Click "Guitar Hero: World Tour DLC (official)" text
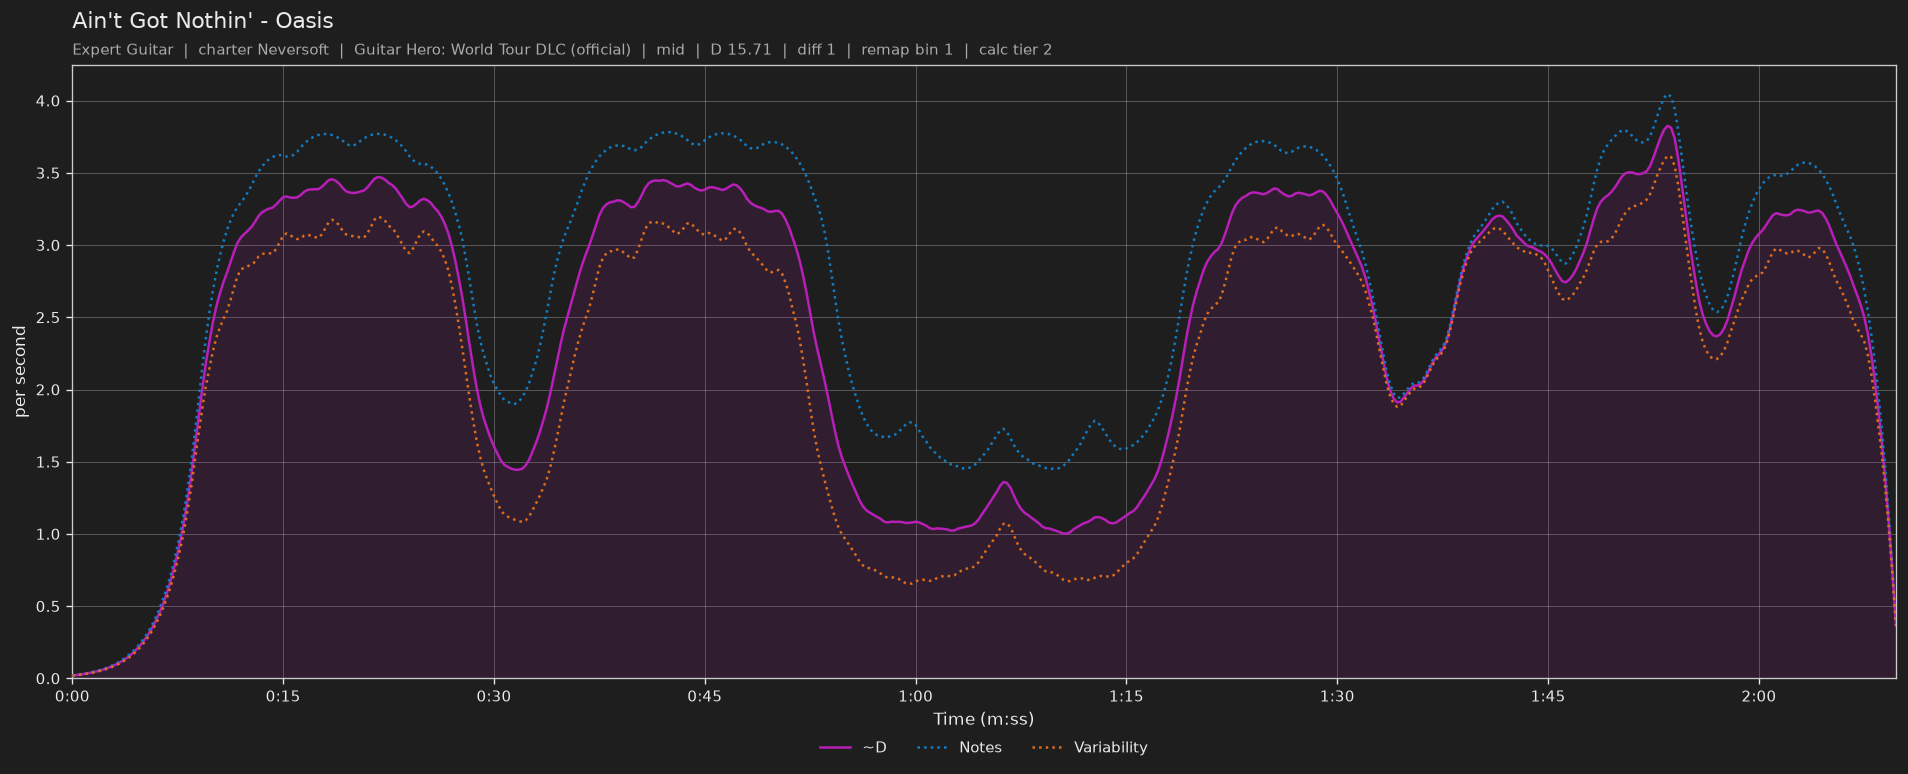The image size is (1908, 774). point(492,50)
